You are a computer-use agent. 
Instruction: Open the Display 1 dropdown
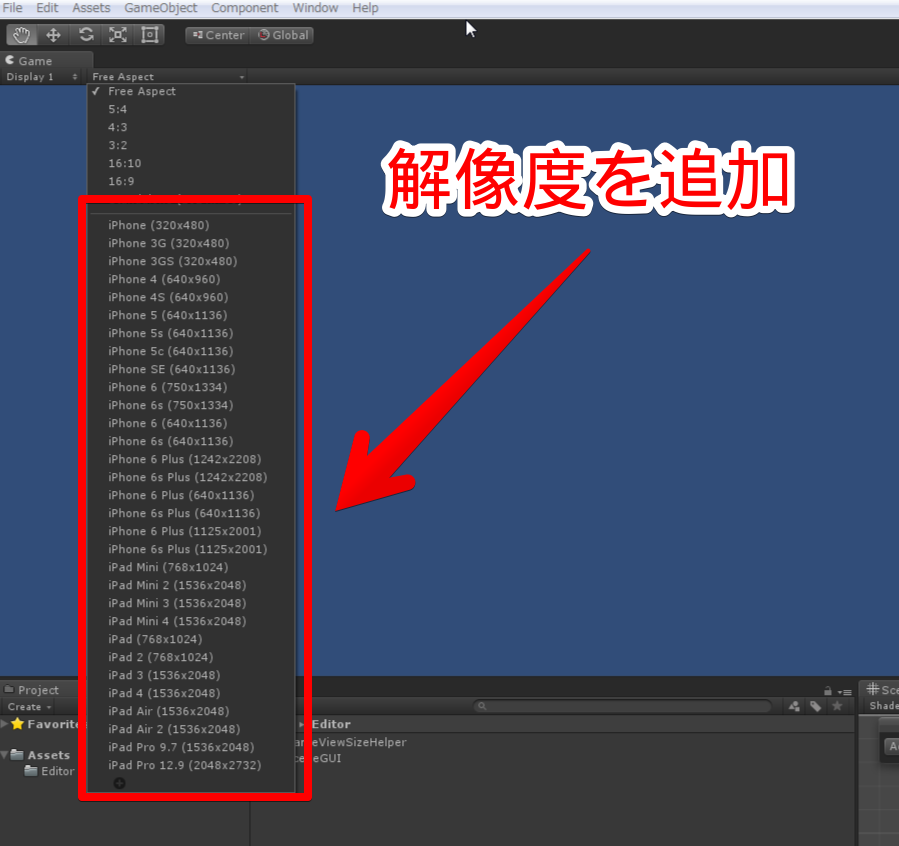click(41, 76)
